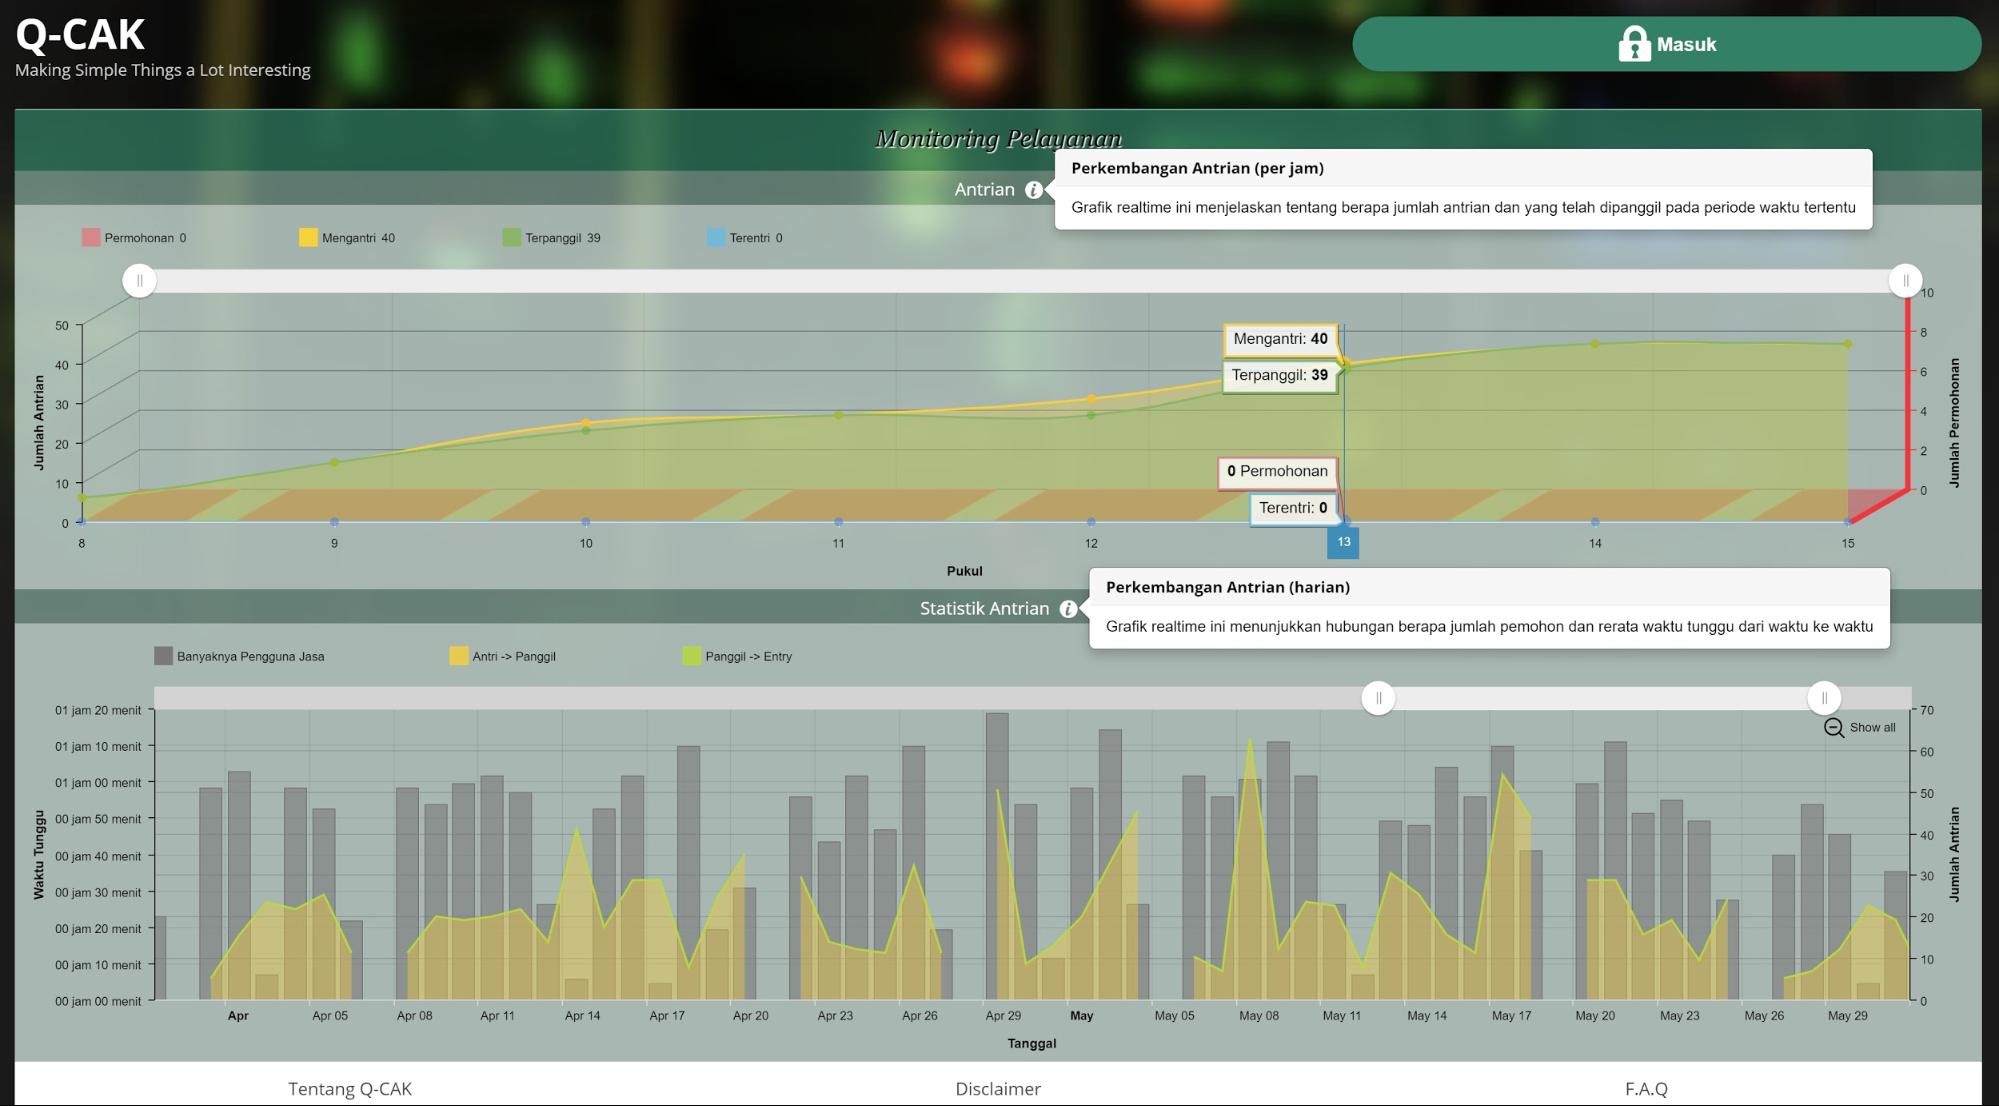Click the padlock icon in Masuk button
The height and width of the screenshot is (1106, 1999).
point(1633,44)
